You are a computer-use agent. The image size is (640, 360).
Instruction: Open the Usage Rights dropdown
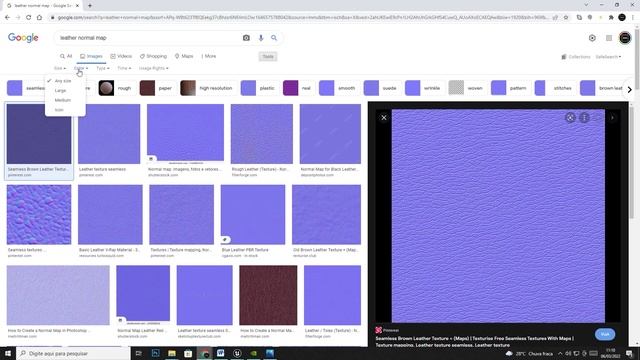[153, 68]
